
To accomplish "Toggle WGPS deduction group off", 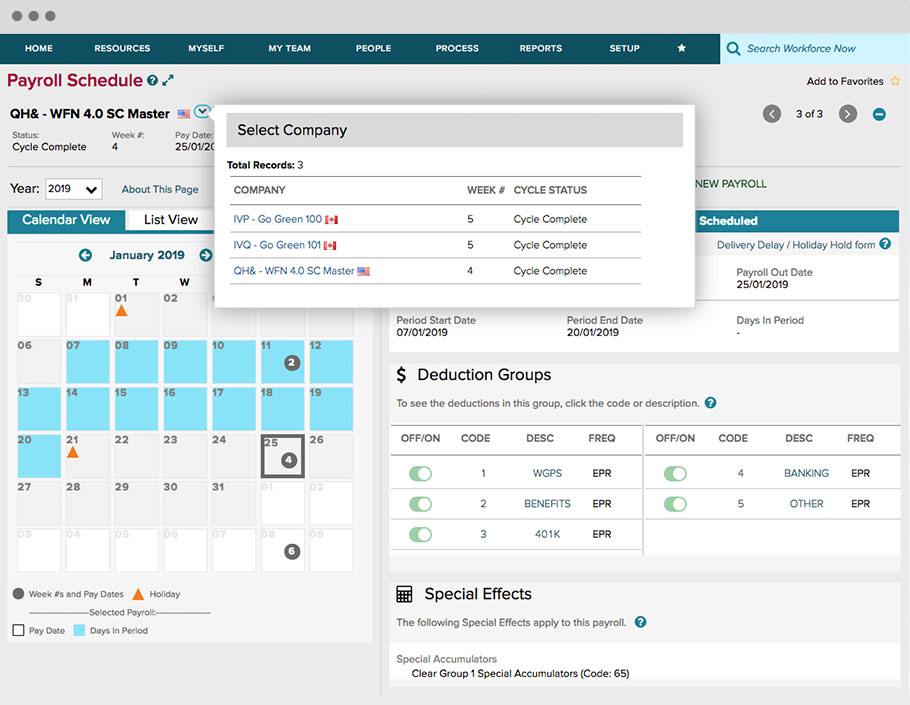I will 420,473.
